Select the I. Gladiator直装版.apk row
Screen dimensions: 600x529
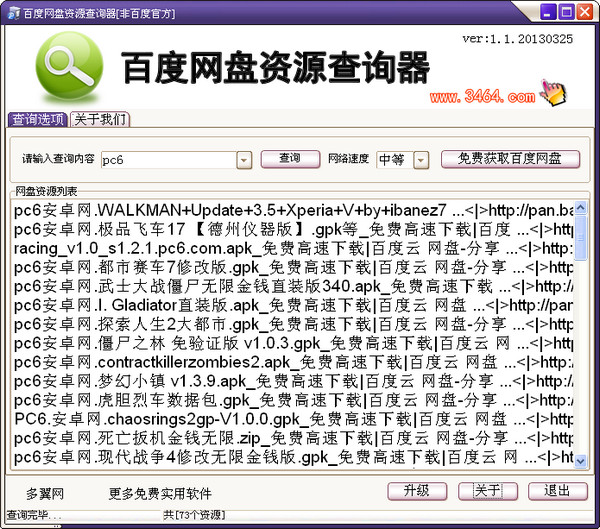[293, 305]
